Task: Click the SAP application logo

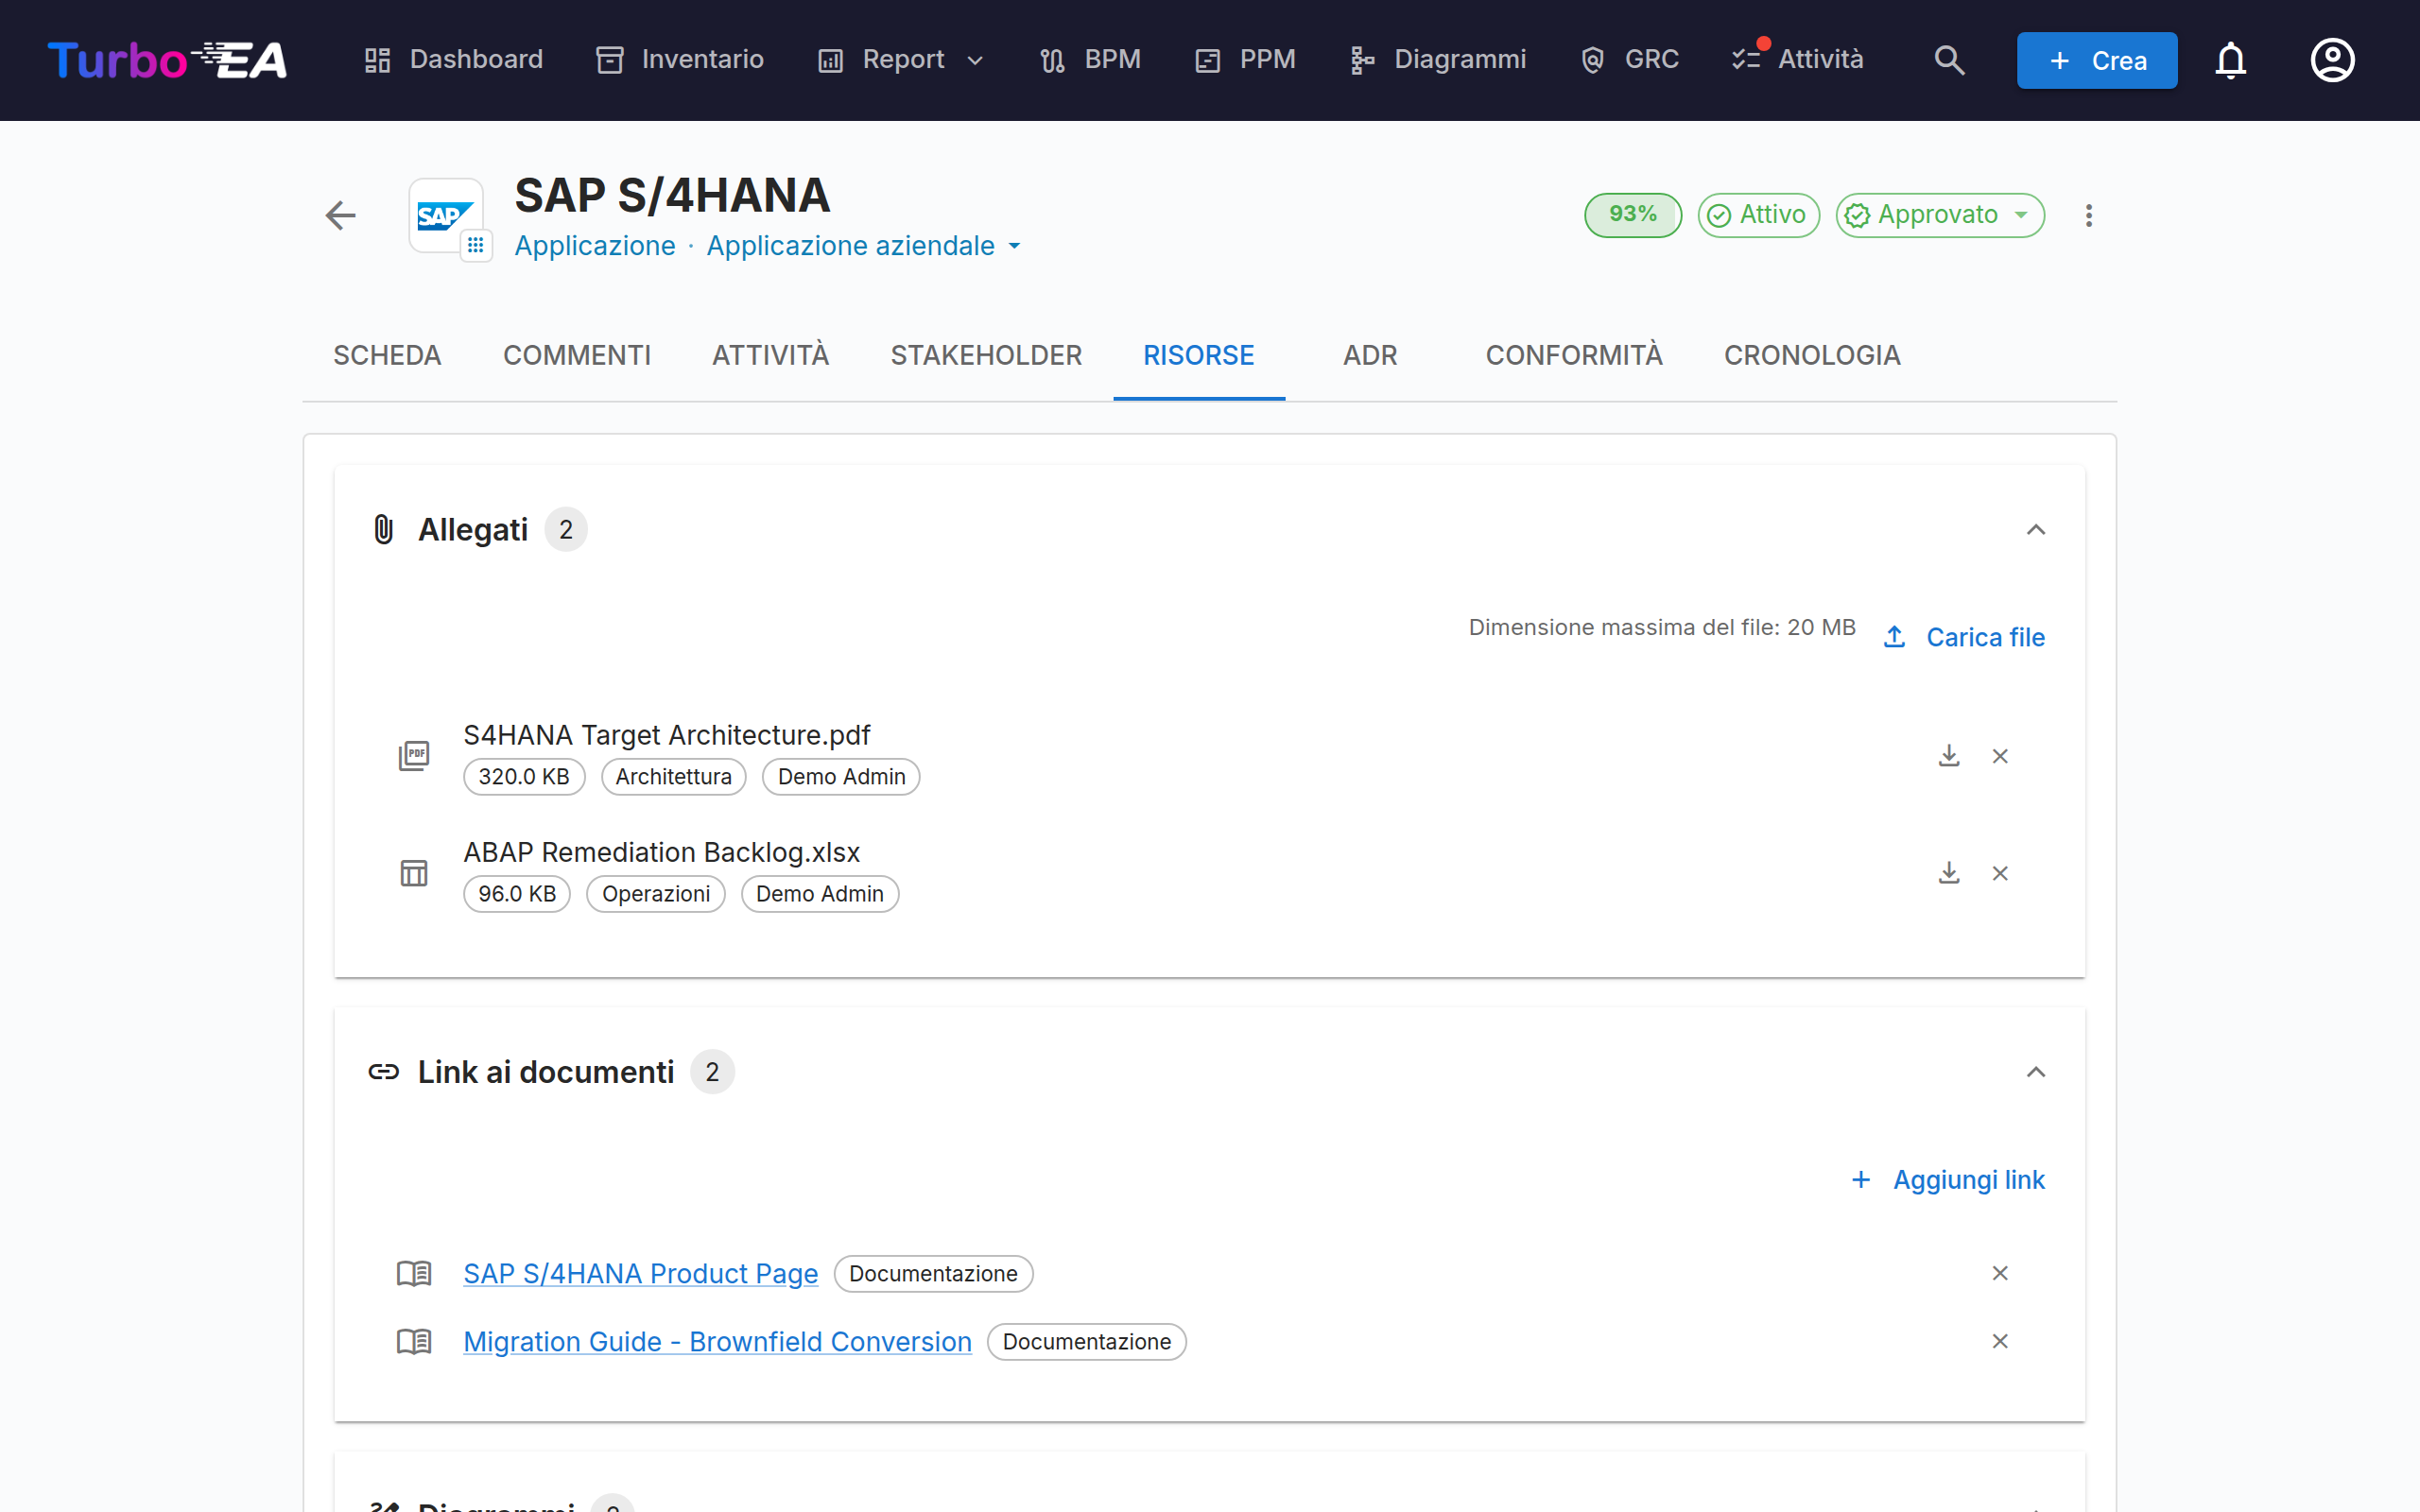Action: (446, 215)
